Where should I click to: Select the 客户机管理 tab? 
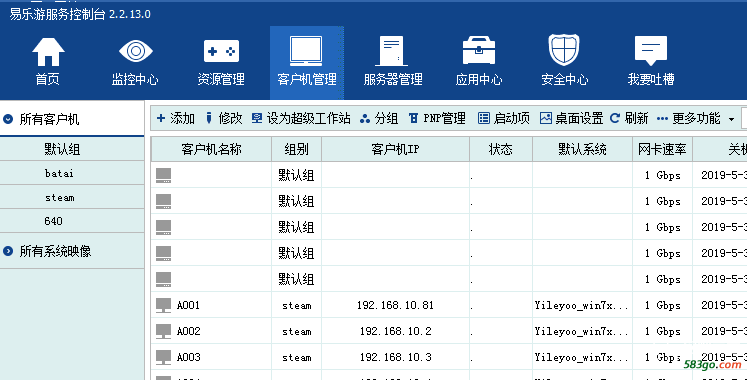click(x=307, y=62)
